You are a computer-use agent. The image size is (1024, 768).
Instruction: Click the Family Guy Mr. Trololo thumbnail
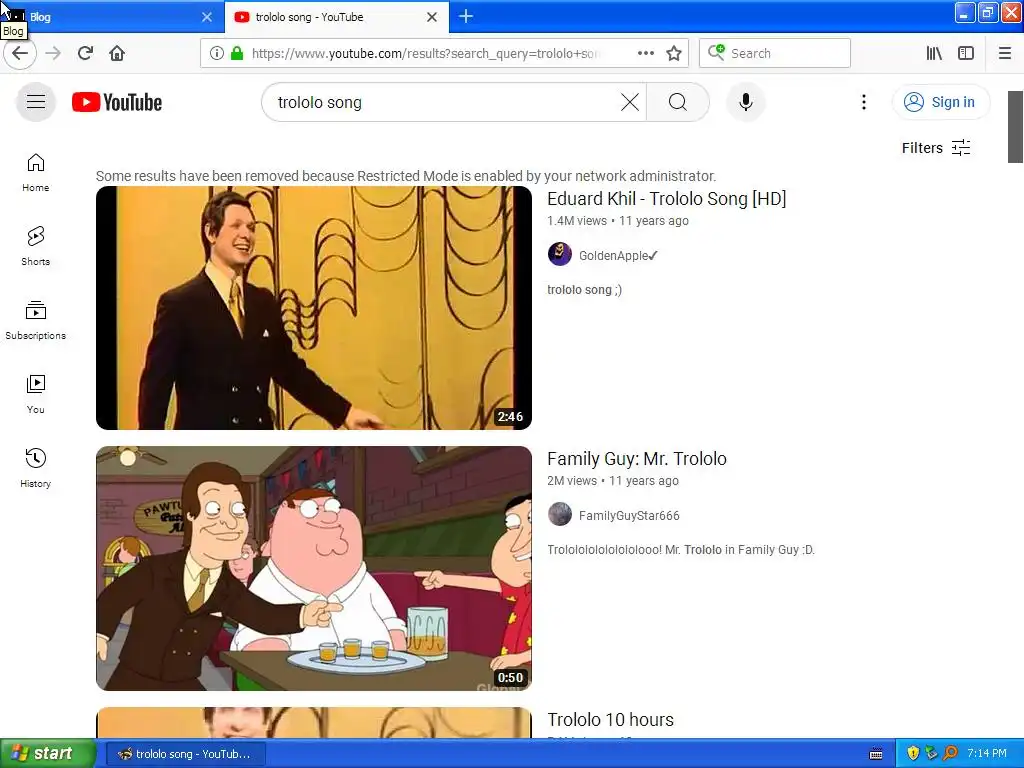[314, 568]
